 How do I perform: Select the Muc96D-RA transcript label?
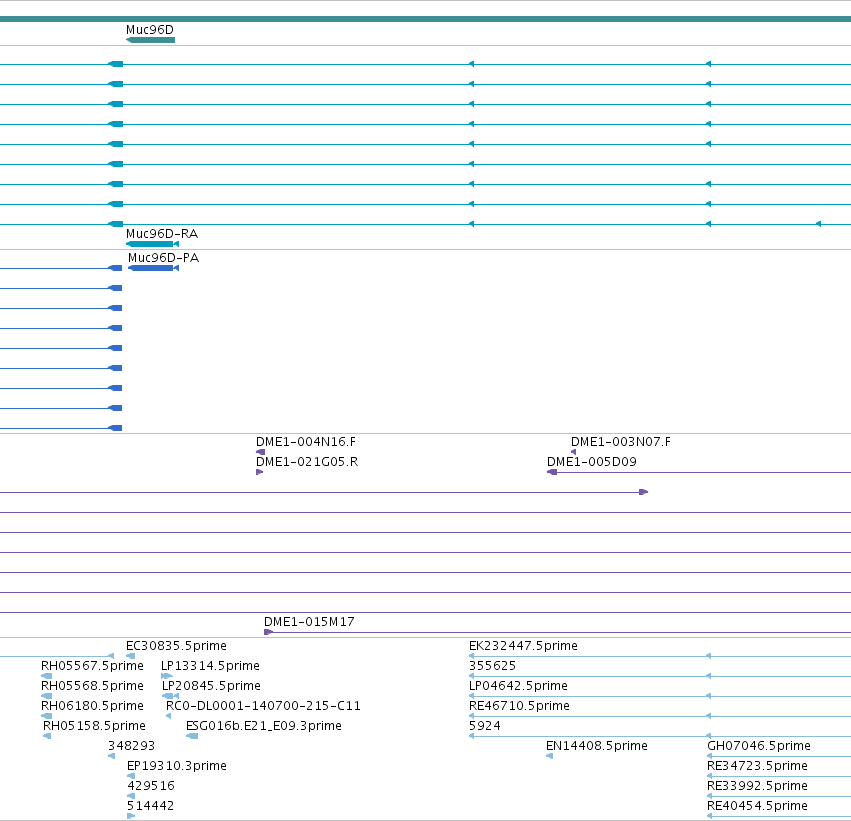[x=162, y=234]
